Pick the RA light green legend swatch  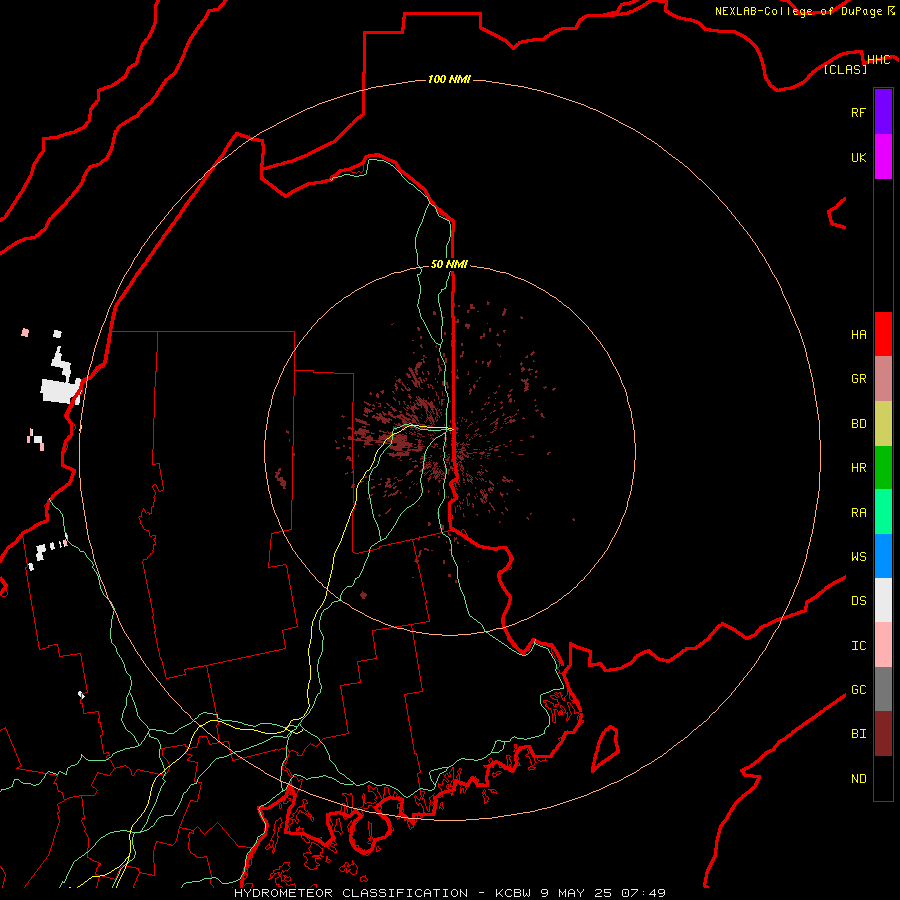coord(883,512)
